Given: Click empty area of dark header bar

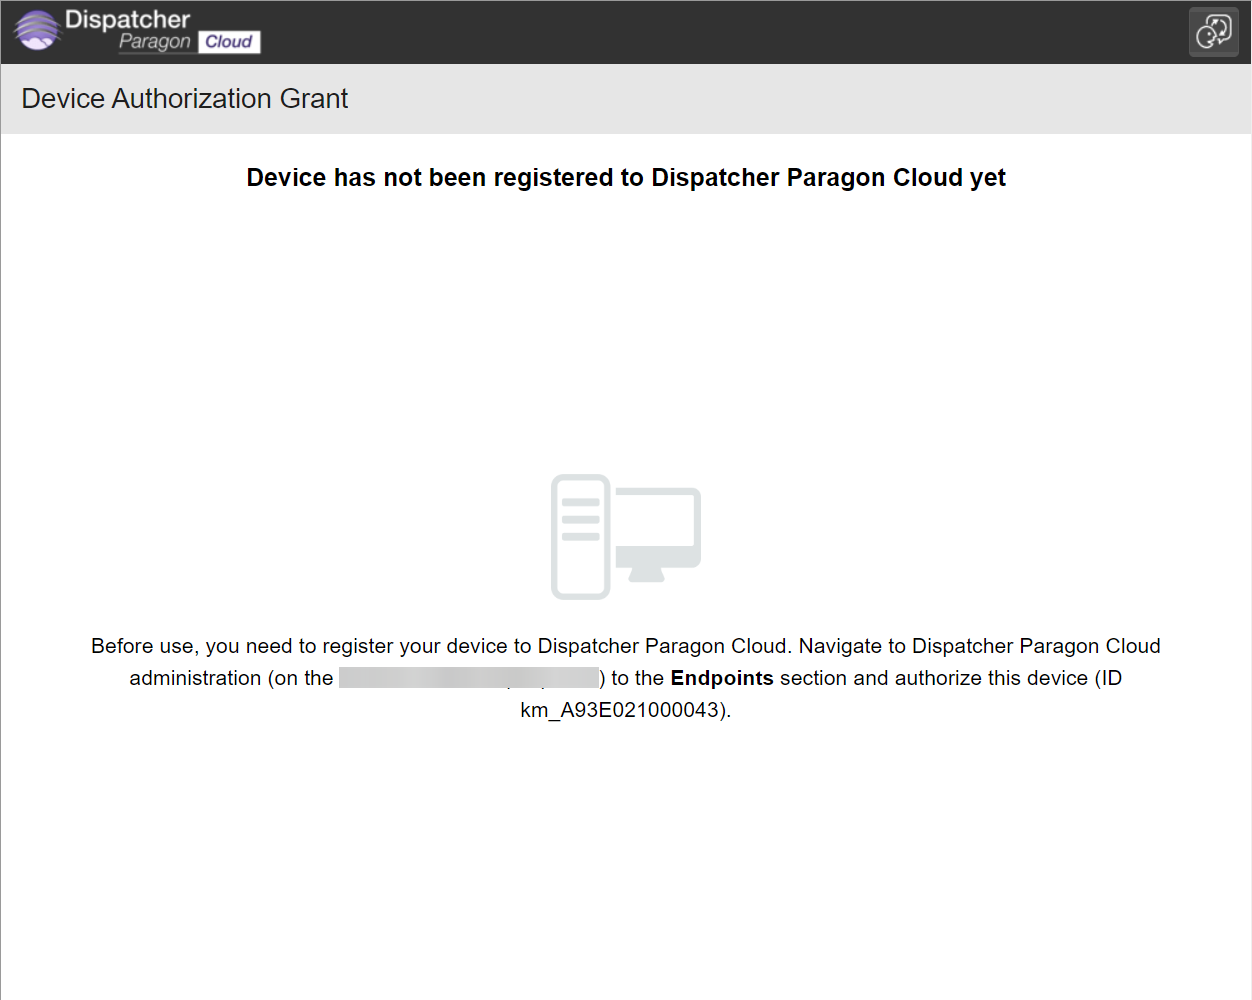Looking at the screenshot, I should (x=700, y=32).
